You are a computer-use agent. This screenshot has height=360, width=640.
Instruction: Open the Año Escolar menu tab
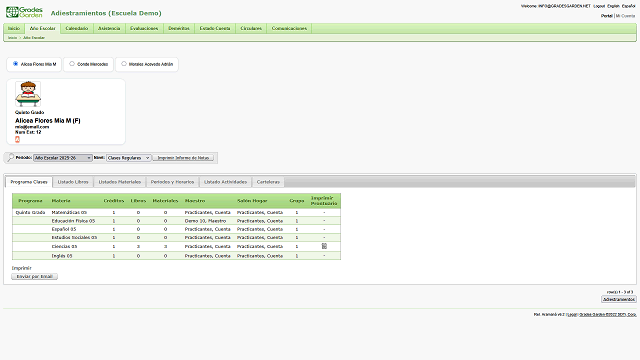42,28
